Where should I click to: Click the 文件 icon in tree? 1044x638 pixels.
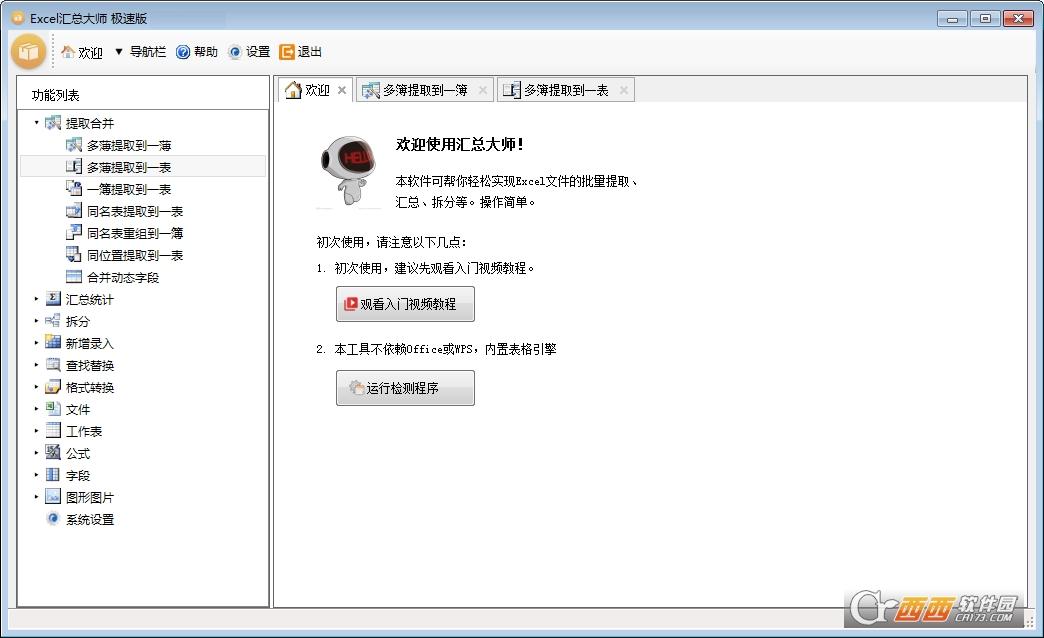pyautogui.click(x=53, y=408)
